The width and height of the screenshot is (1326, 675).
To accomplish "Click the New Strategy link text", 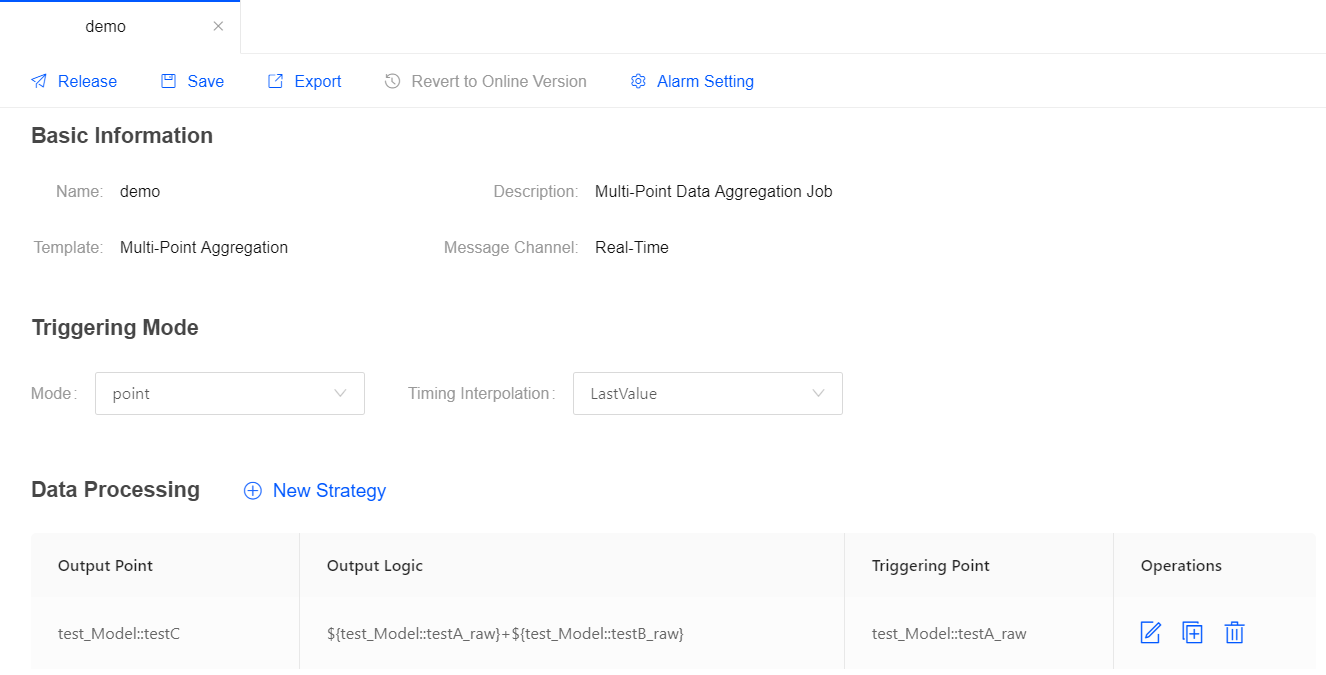I will 329,491.
